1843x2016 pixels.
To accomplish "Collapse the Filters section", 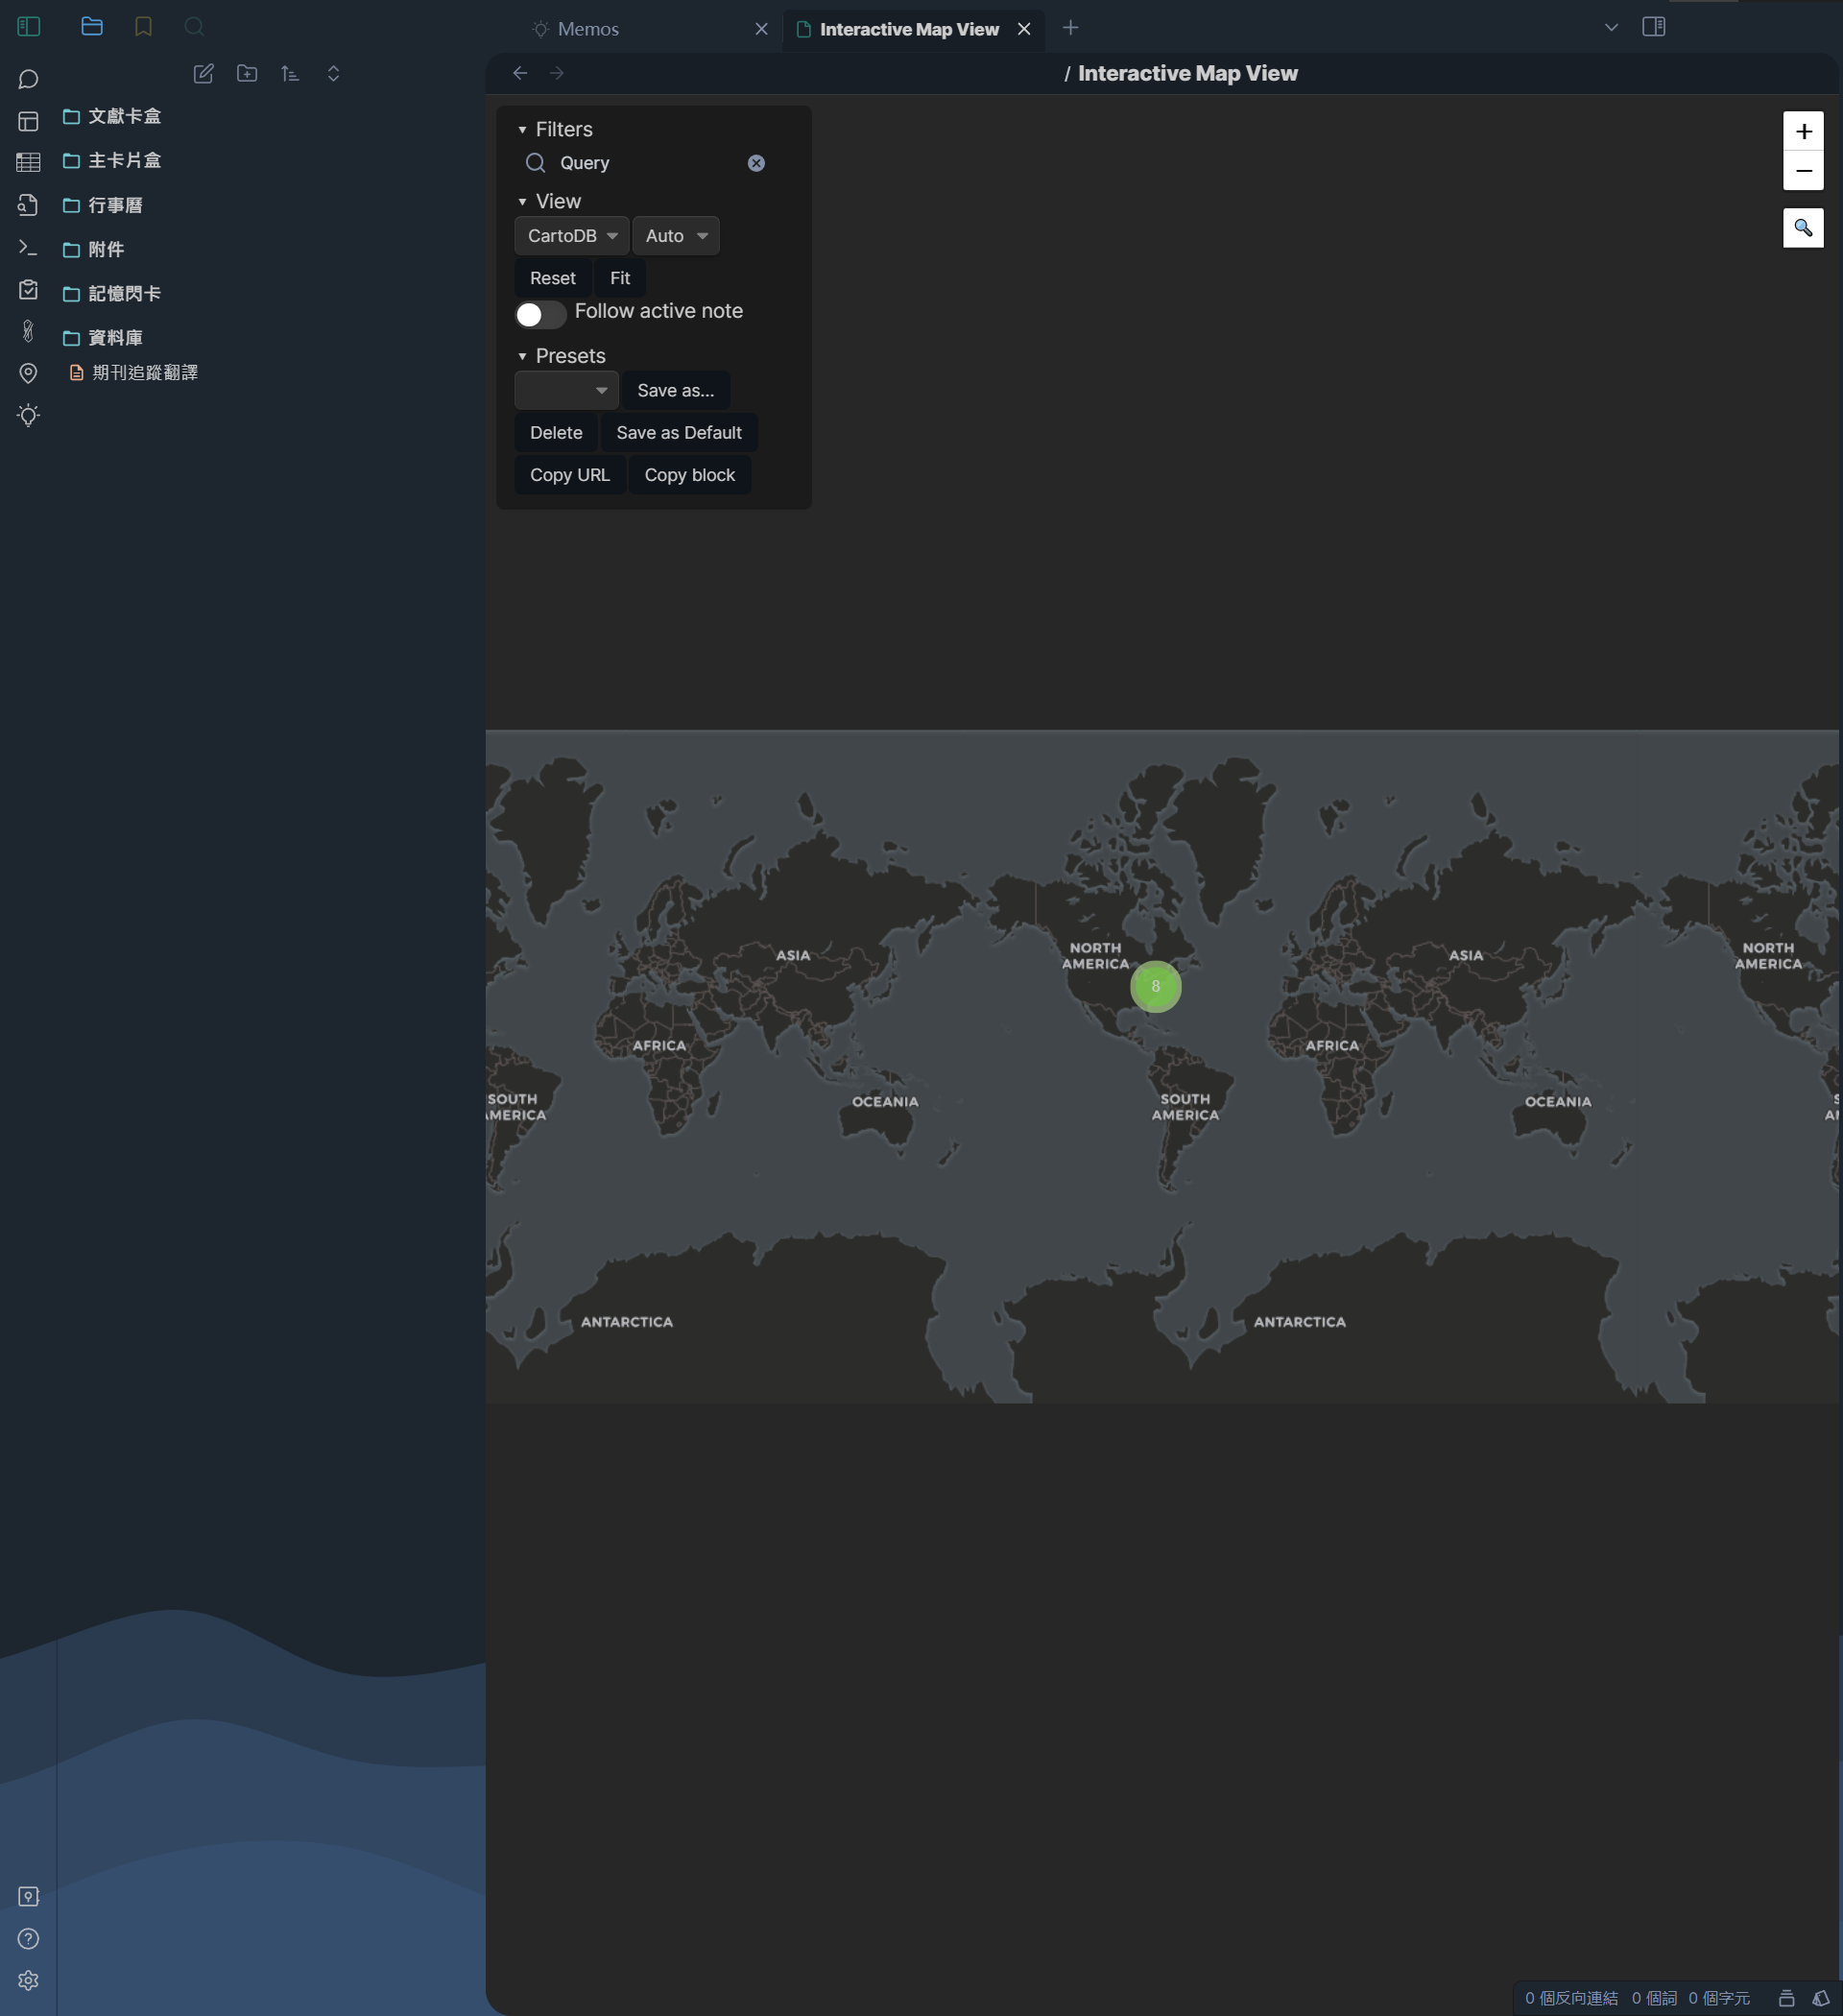I will point(523,129).
